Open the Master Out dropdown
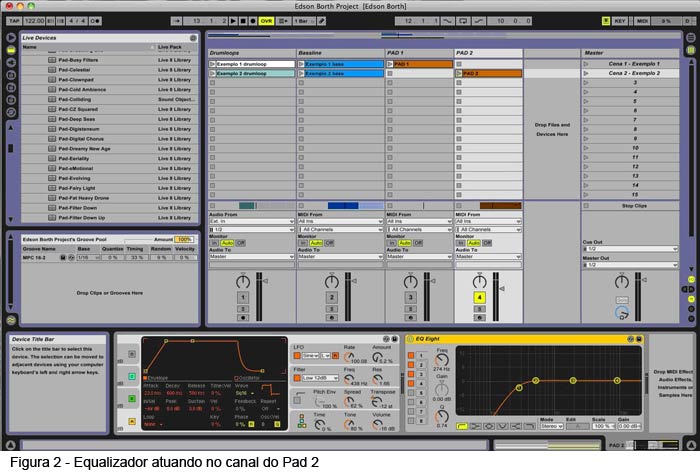 click(630, 265)
